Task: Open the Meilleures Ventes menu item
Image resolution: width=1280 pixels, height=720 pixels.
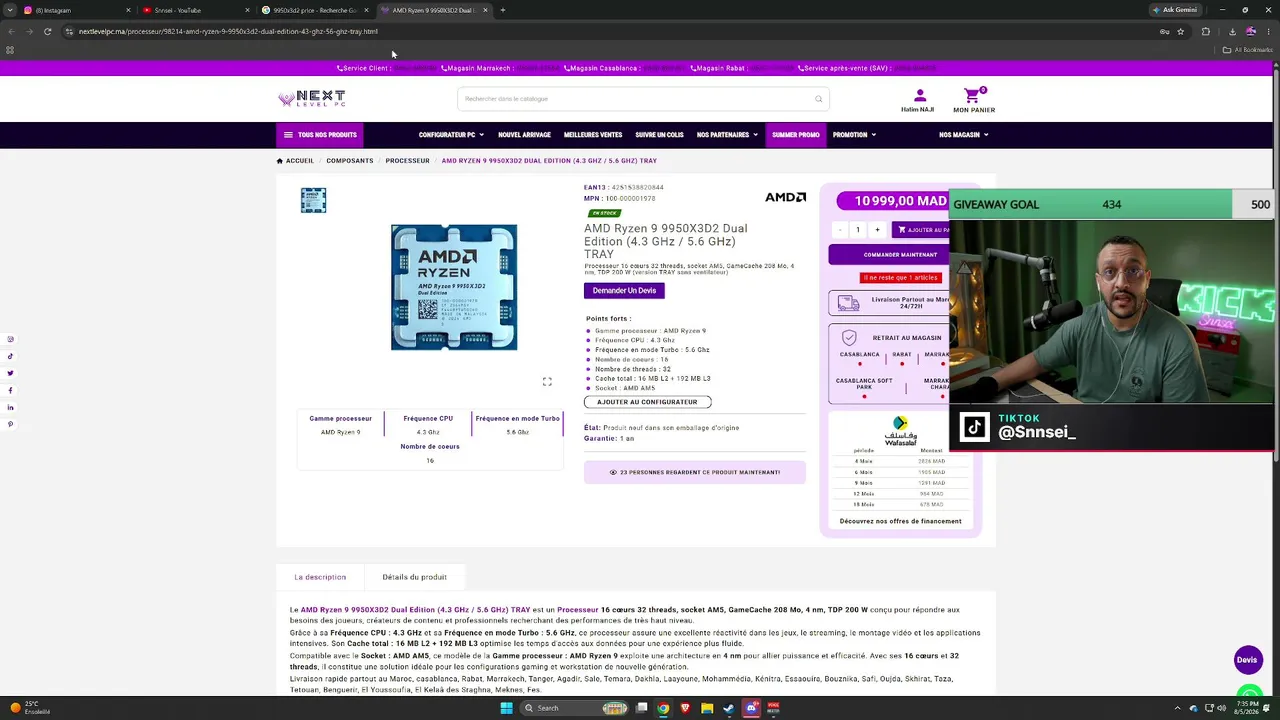Action: 593,135
